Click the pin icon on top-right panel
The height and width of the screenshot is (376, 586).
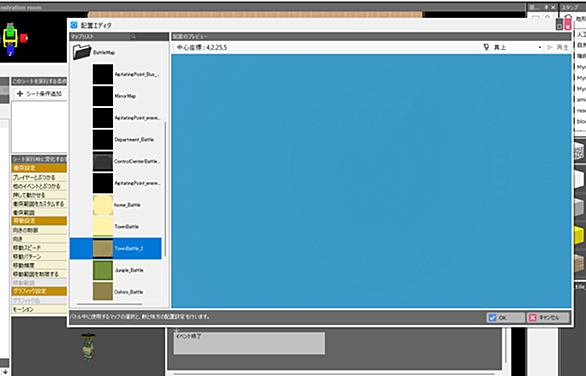pyautogui.click(x=546, y=7)
